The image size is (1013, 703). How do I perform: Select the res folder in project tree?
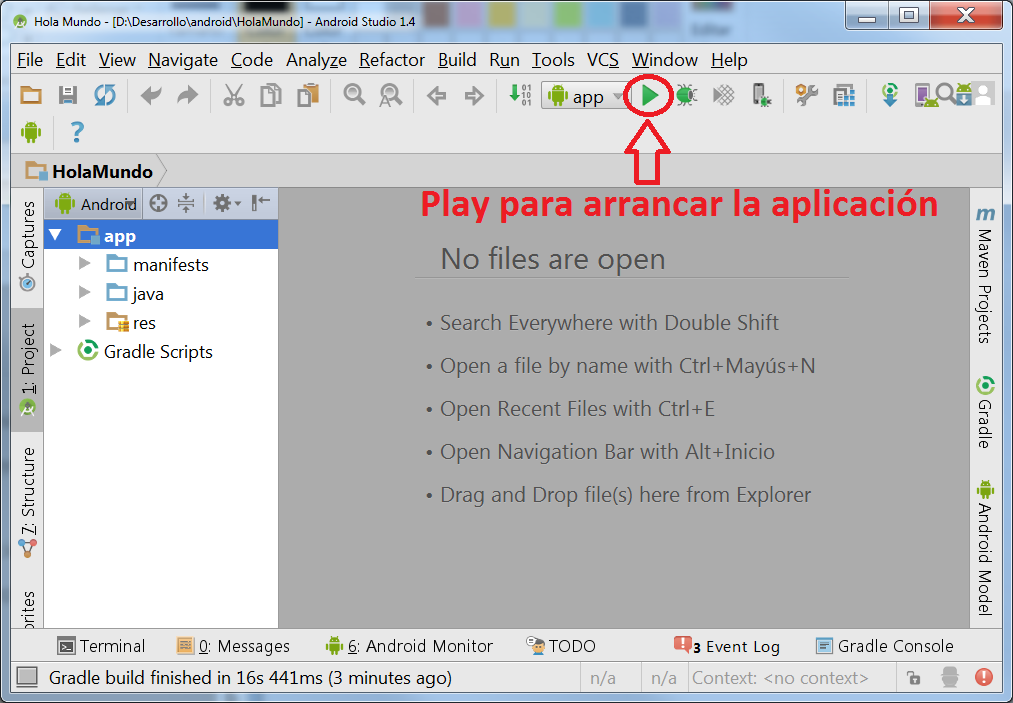pos(144,323)
